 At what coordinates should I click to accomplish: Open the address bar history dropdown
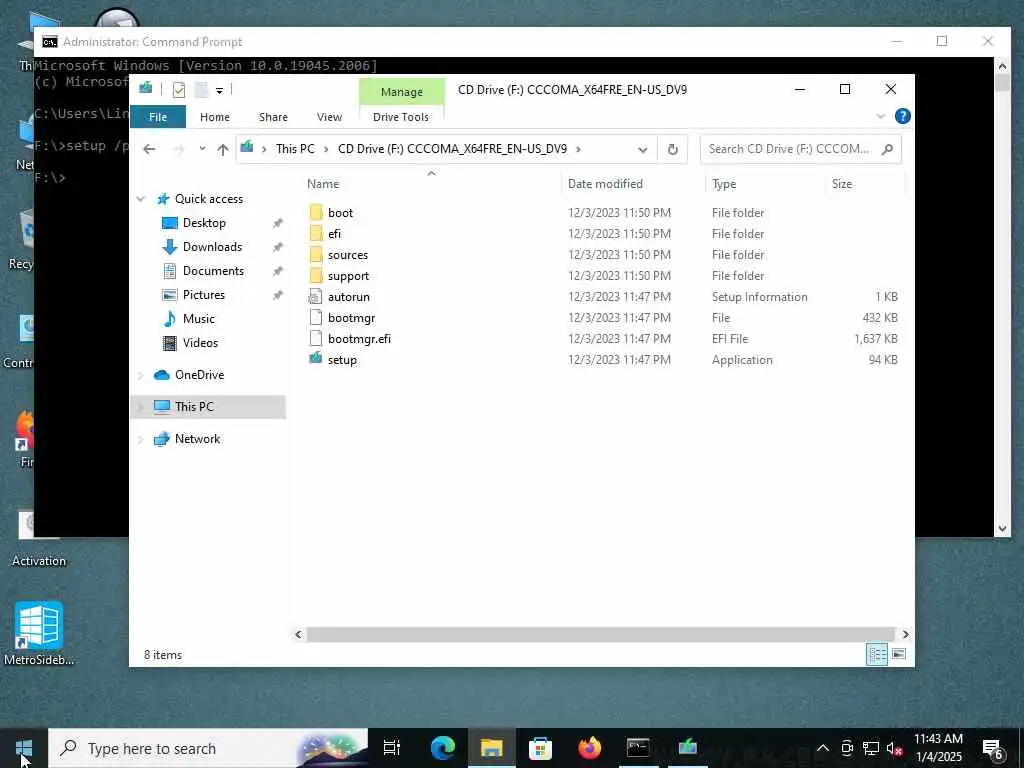643,150
